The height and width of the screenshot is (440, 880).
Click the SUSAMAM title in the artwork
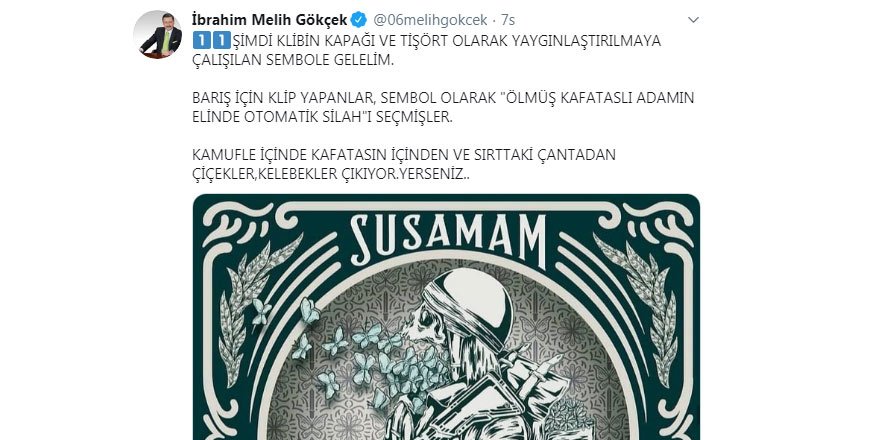tap(448, 240)
